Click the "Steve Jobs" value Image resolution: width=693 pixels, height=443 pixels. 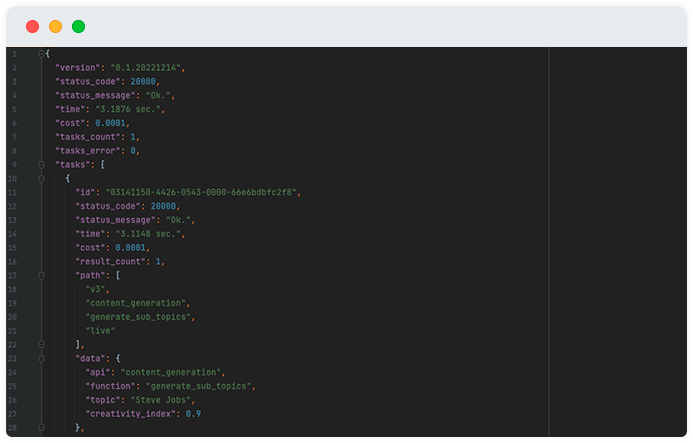pyautogui.click(x=161, y=400)
